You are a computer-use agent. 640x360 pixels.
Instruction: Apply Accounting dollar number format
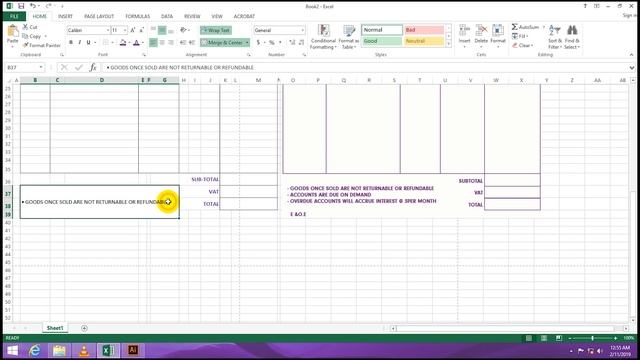(258, 42)
